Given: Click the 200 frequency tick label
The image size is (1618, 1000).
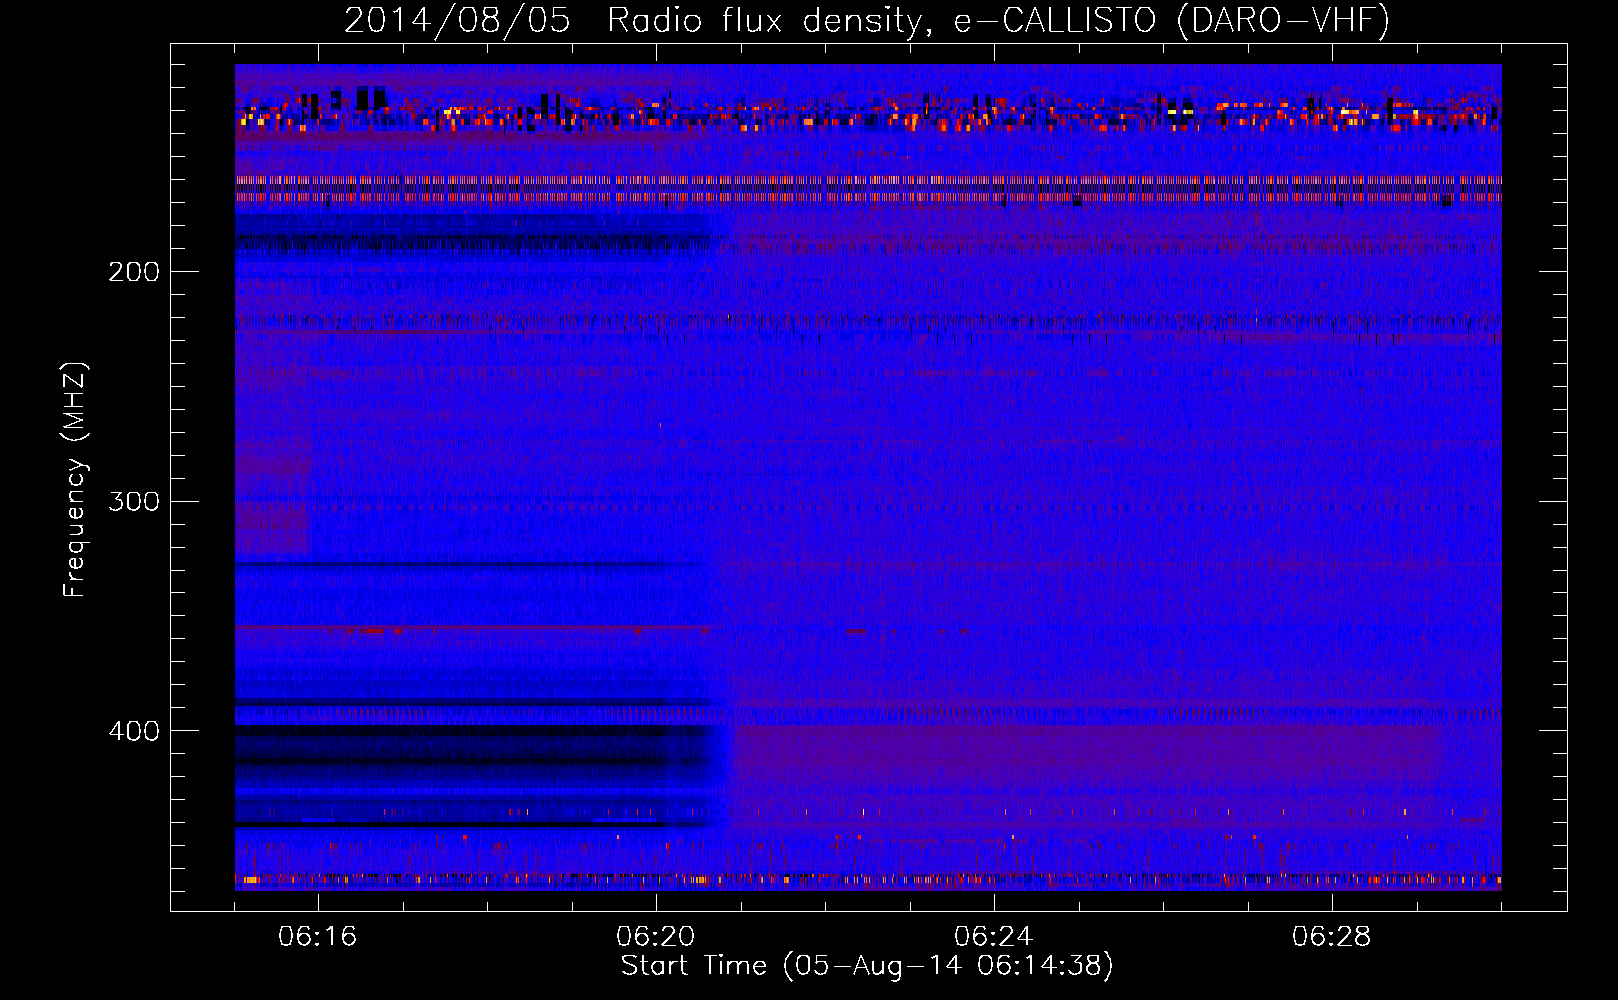Looking at the screenshot, I should (x=134, y=272).
